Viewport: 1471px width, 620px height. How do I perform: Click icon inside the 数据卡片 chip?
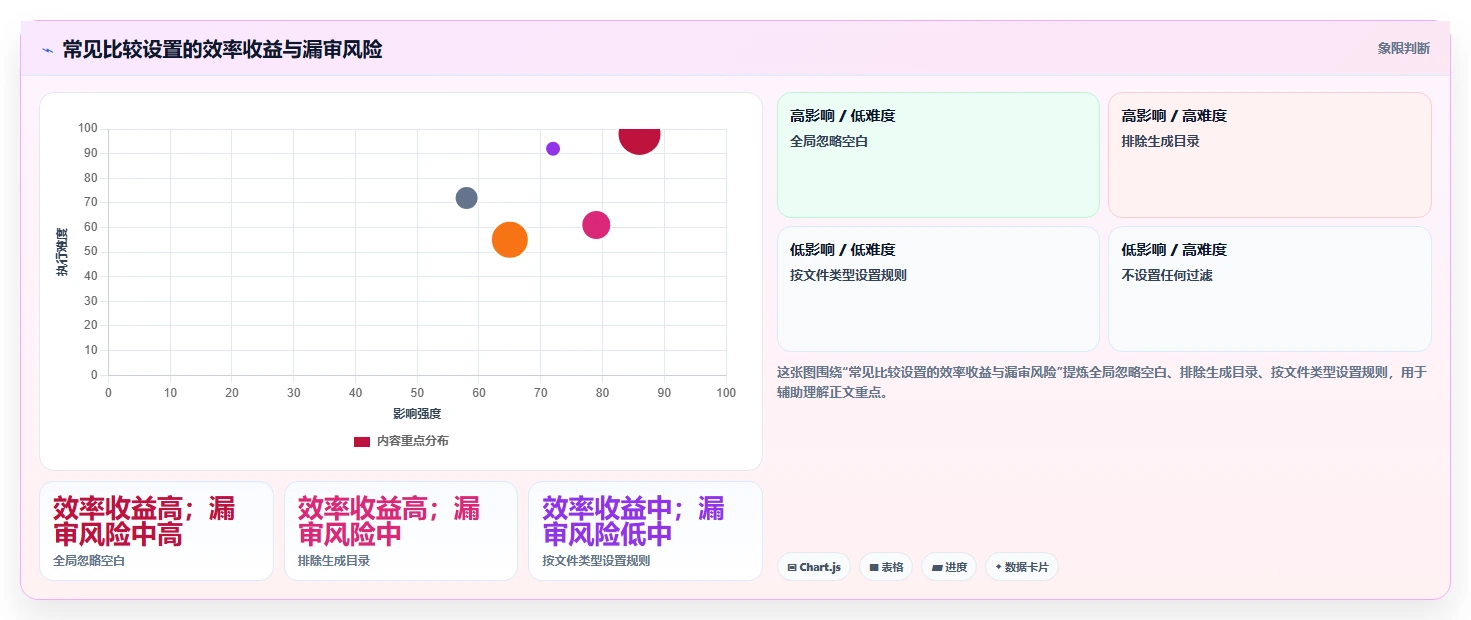(998, 567)
